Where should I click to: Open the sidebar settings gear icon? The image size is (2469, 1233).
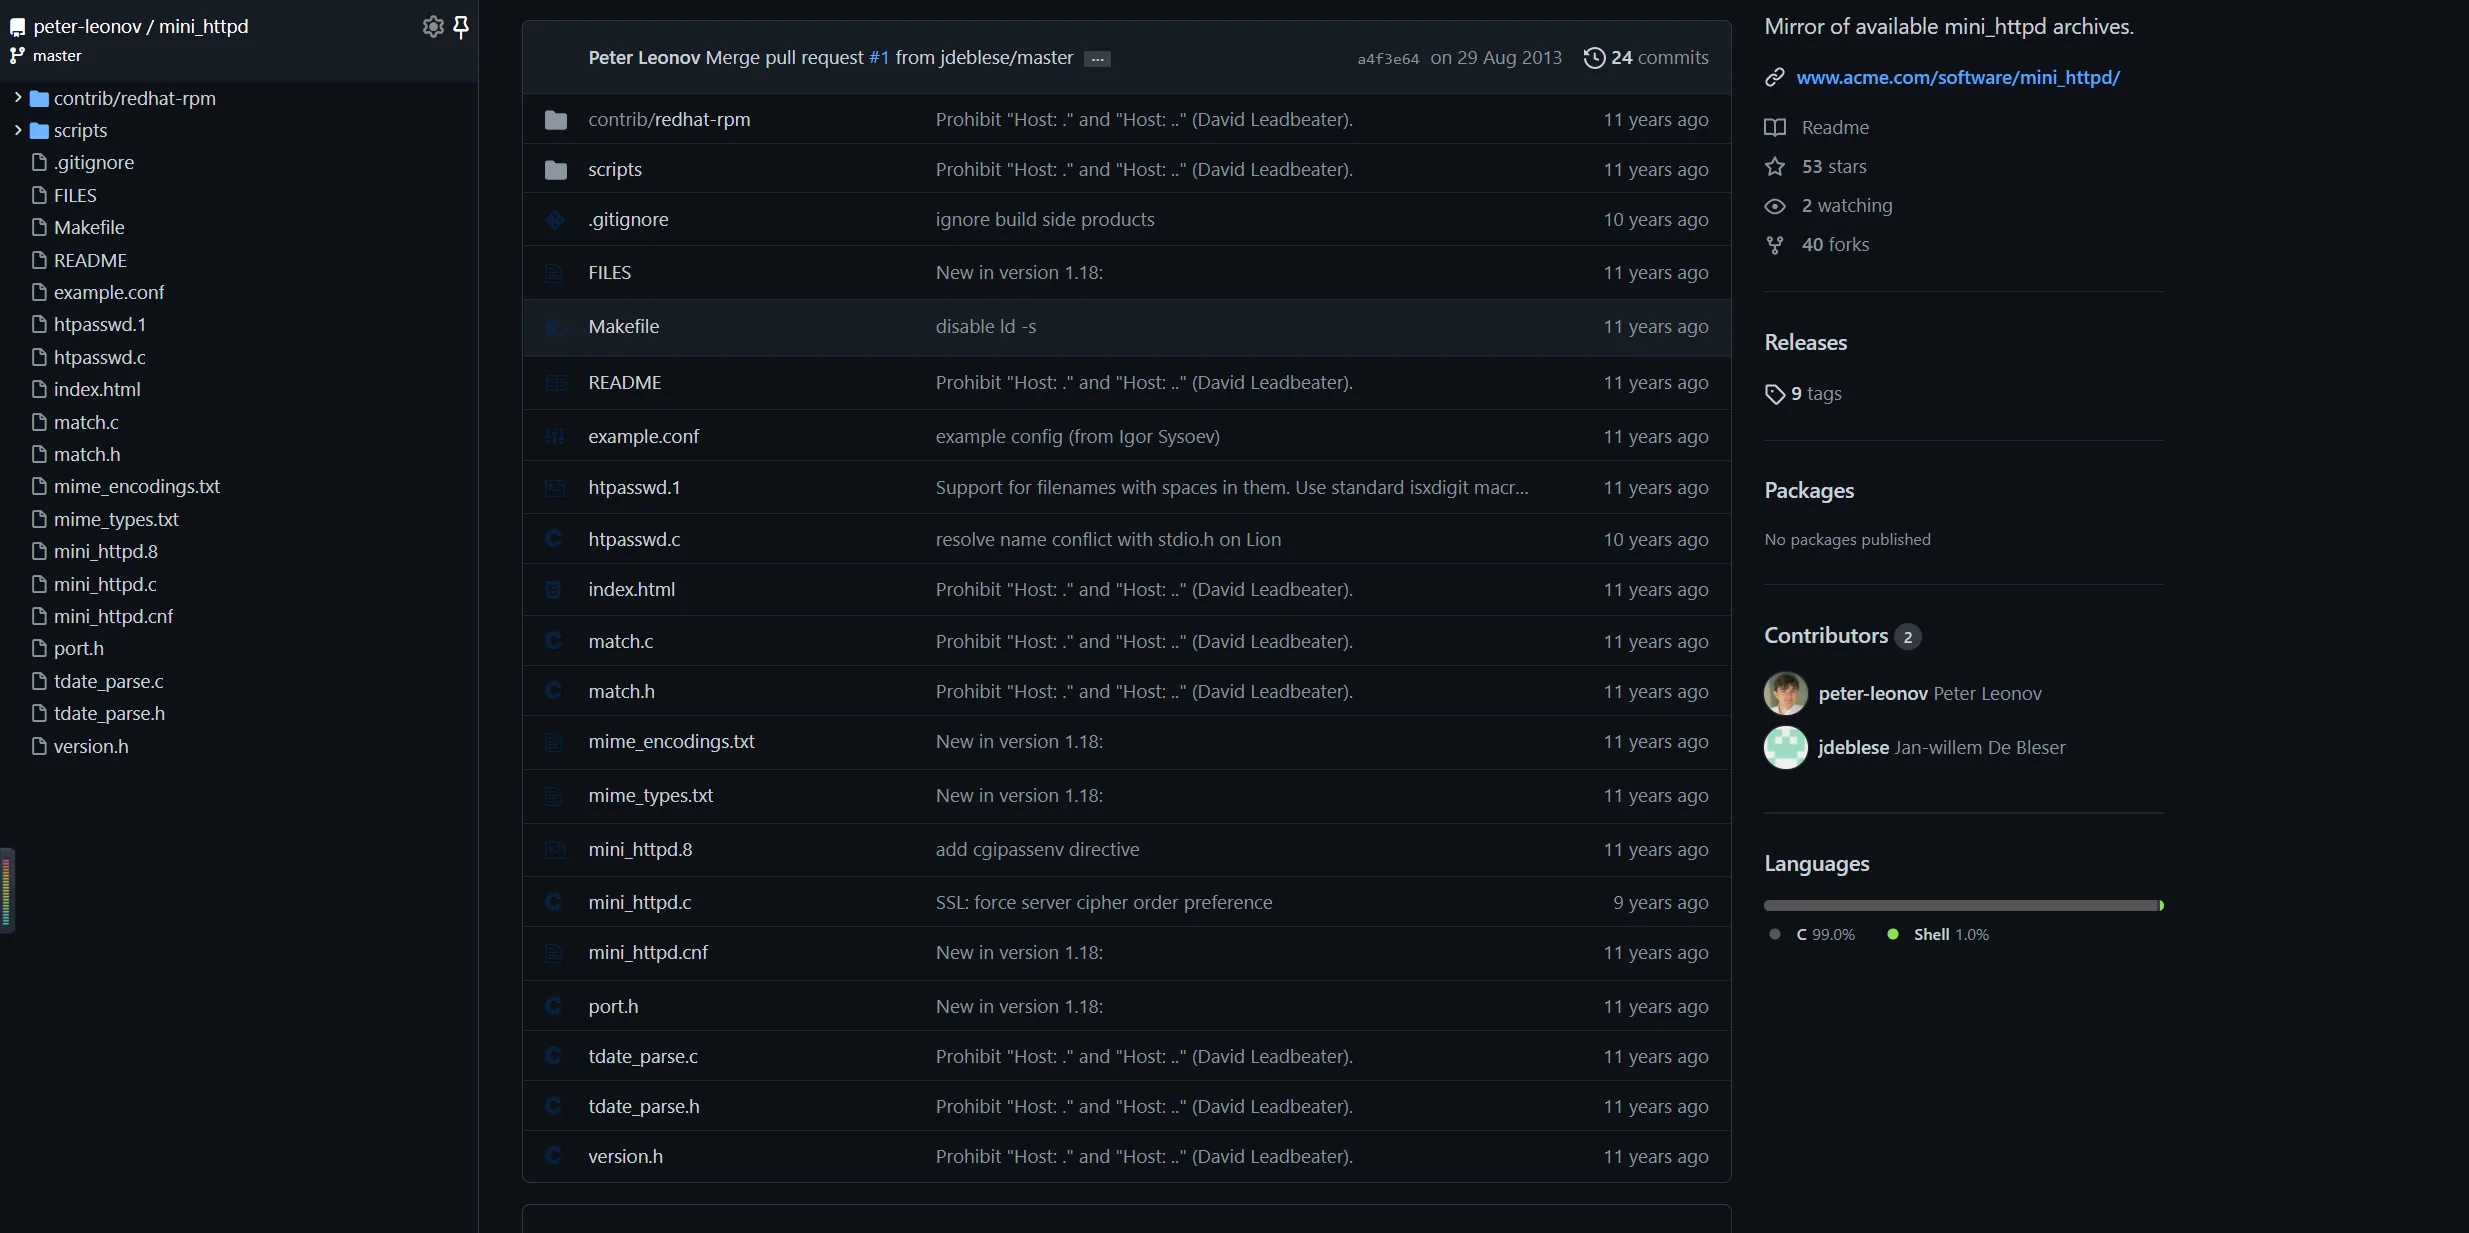[x=433, y=27]
